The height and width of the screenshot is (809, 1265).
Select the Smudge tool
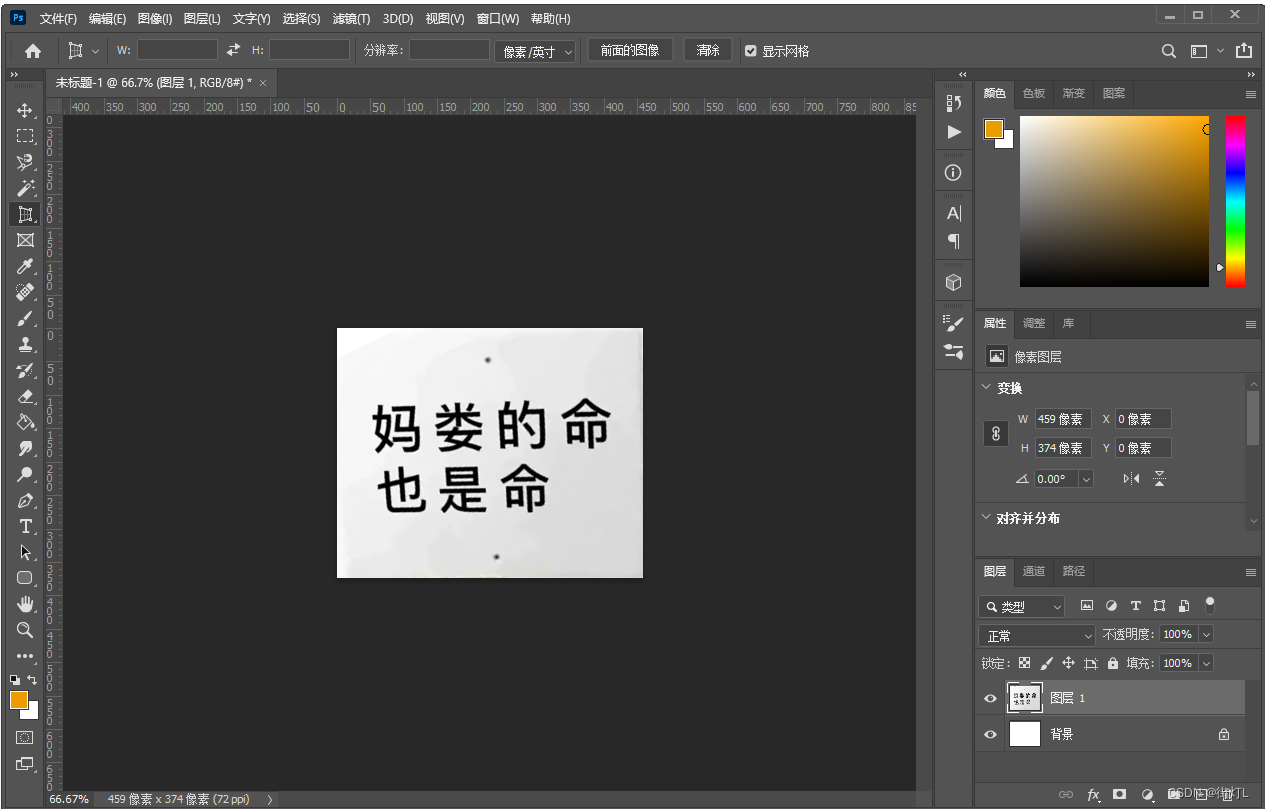click(x=25, y=448)
